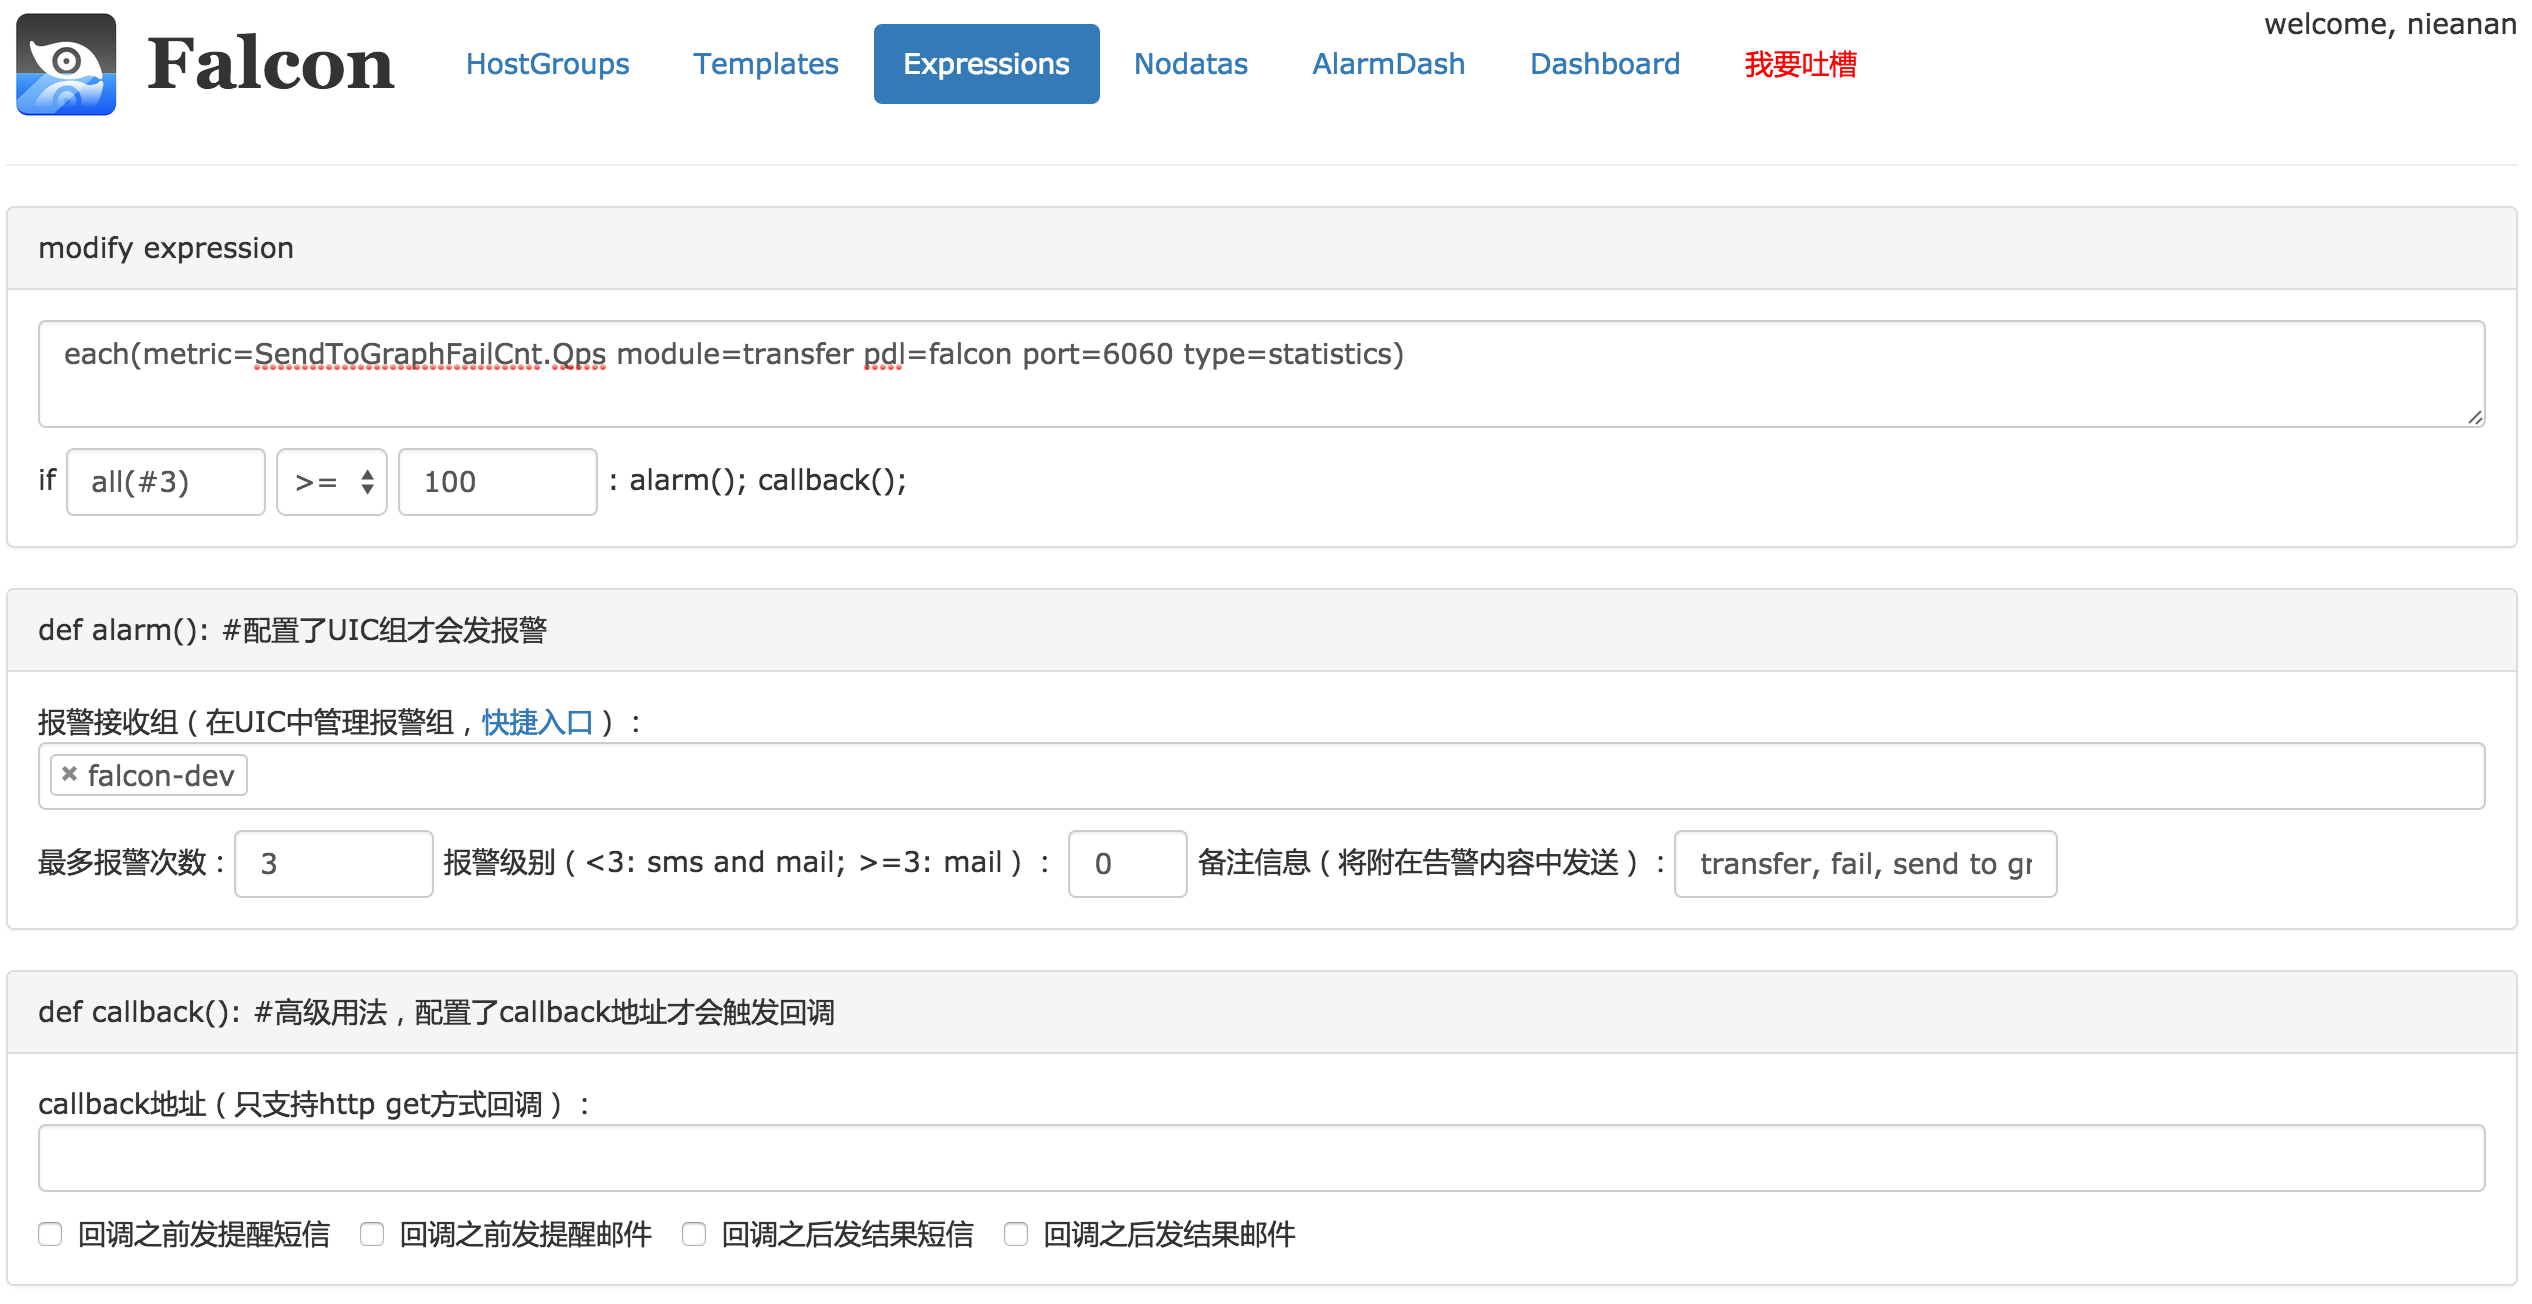Enable 回调之前发提醒短信 checkbox
Image resolution: width=2532 pixels, height=1304 pixels.
point(50,1234)
